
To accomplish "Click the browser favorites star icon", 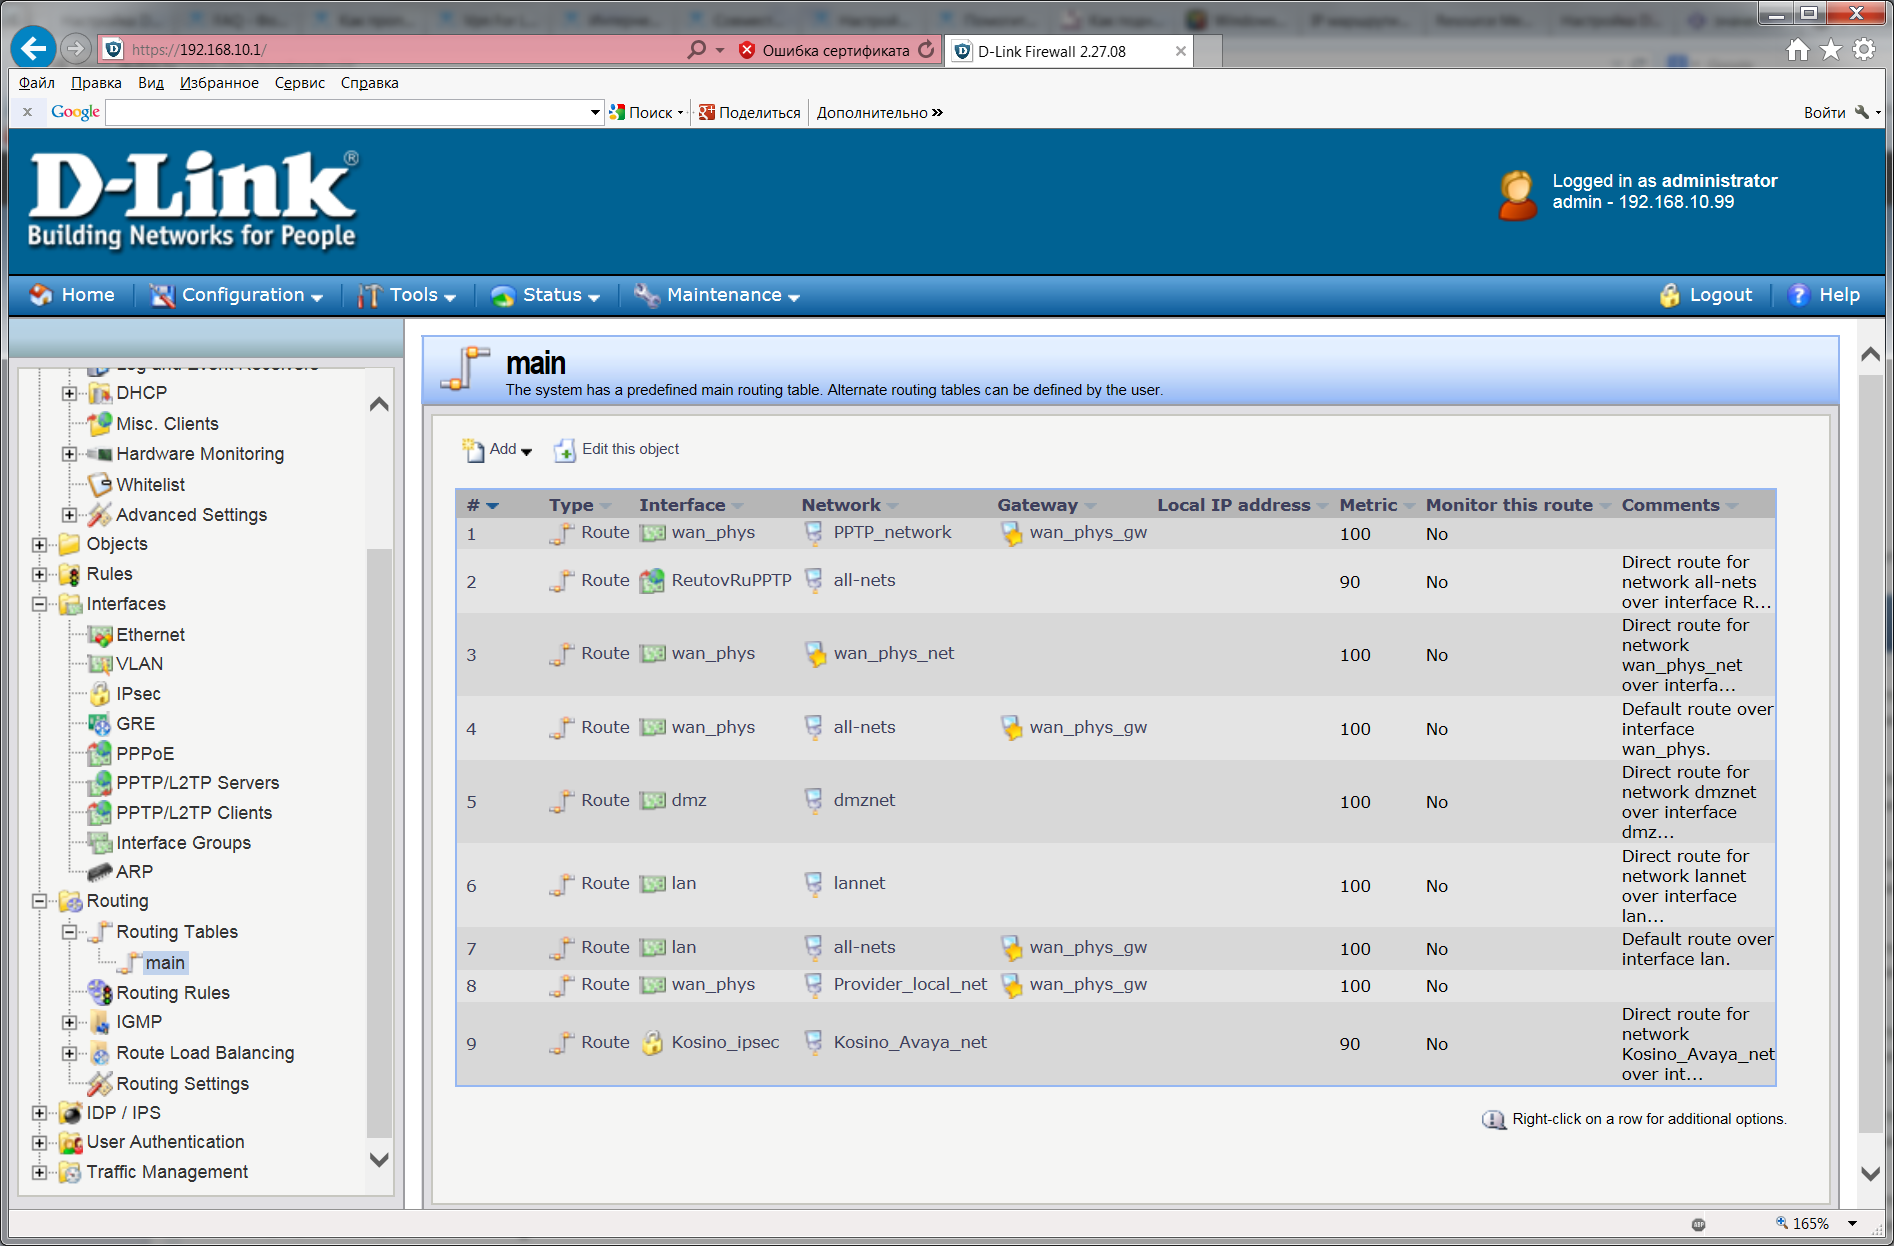I will (x=1830, y=49).
